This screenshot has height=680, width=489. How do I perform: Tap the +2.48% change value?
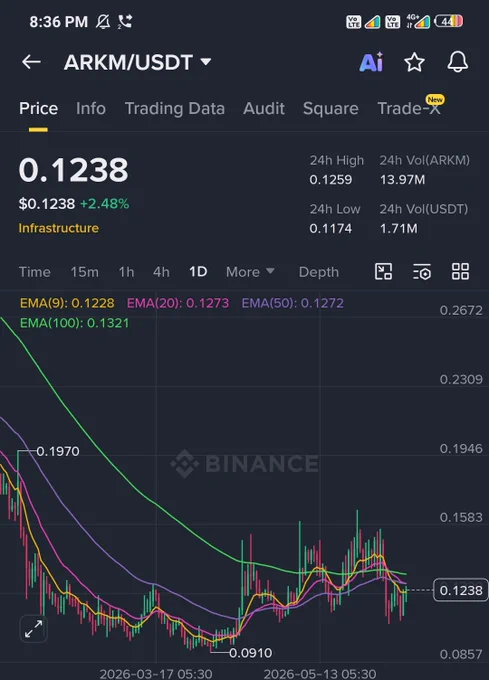pyautogui.click(x=104, y=204)
